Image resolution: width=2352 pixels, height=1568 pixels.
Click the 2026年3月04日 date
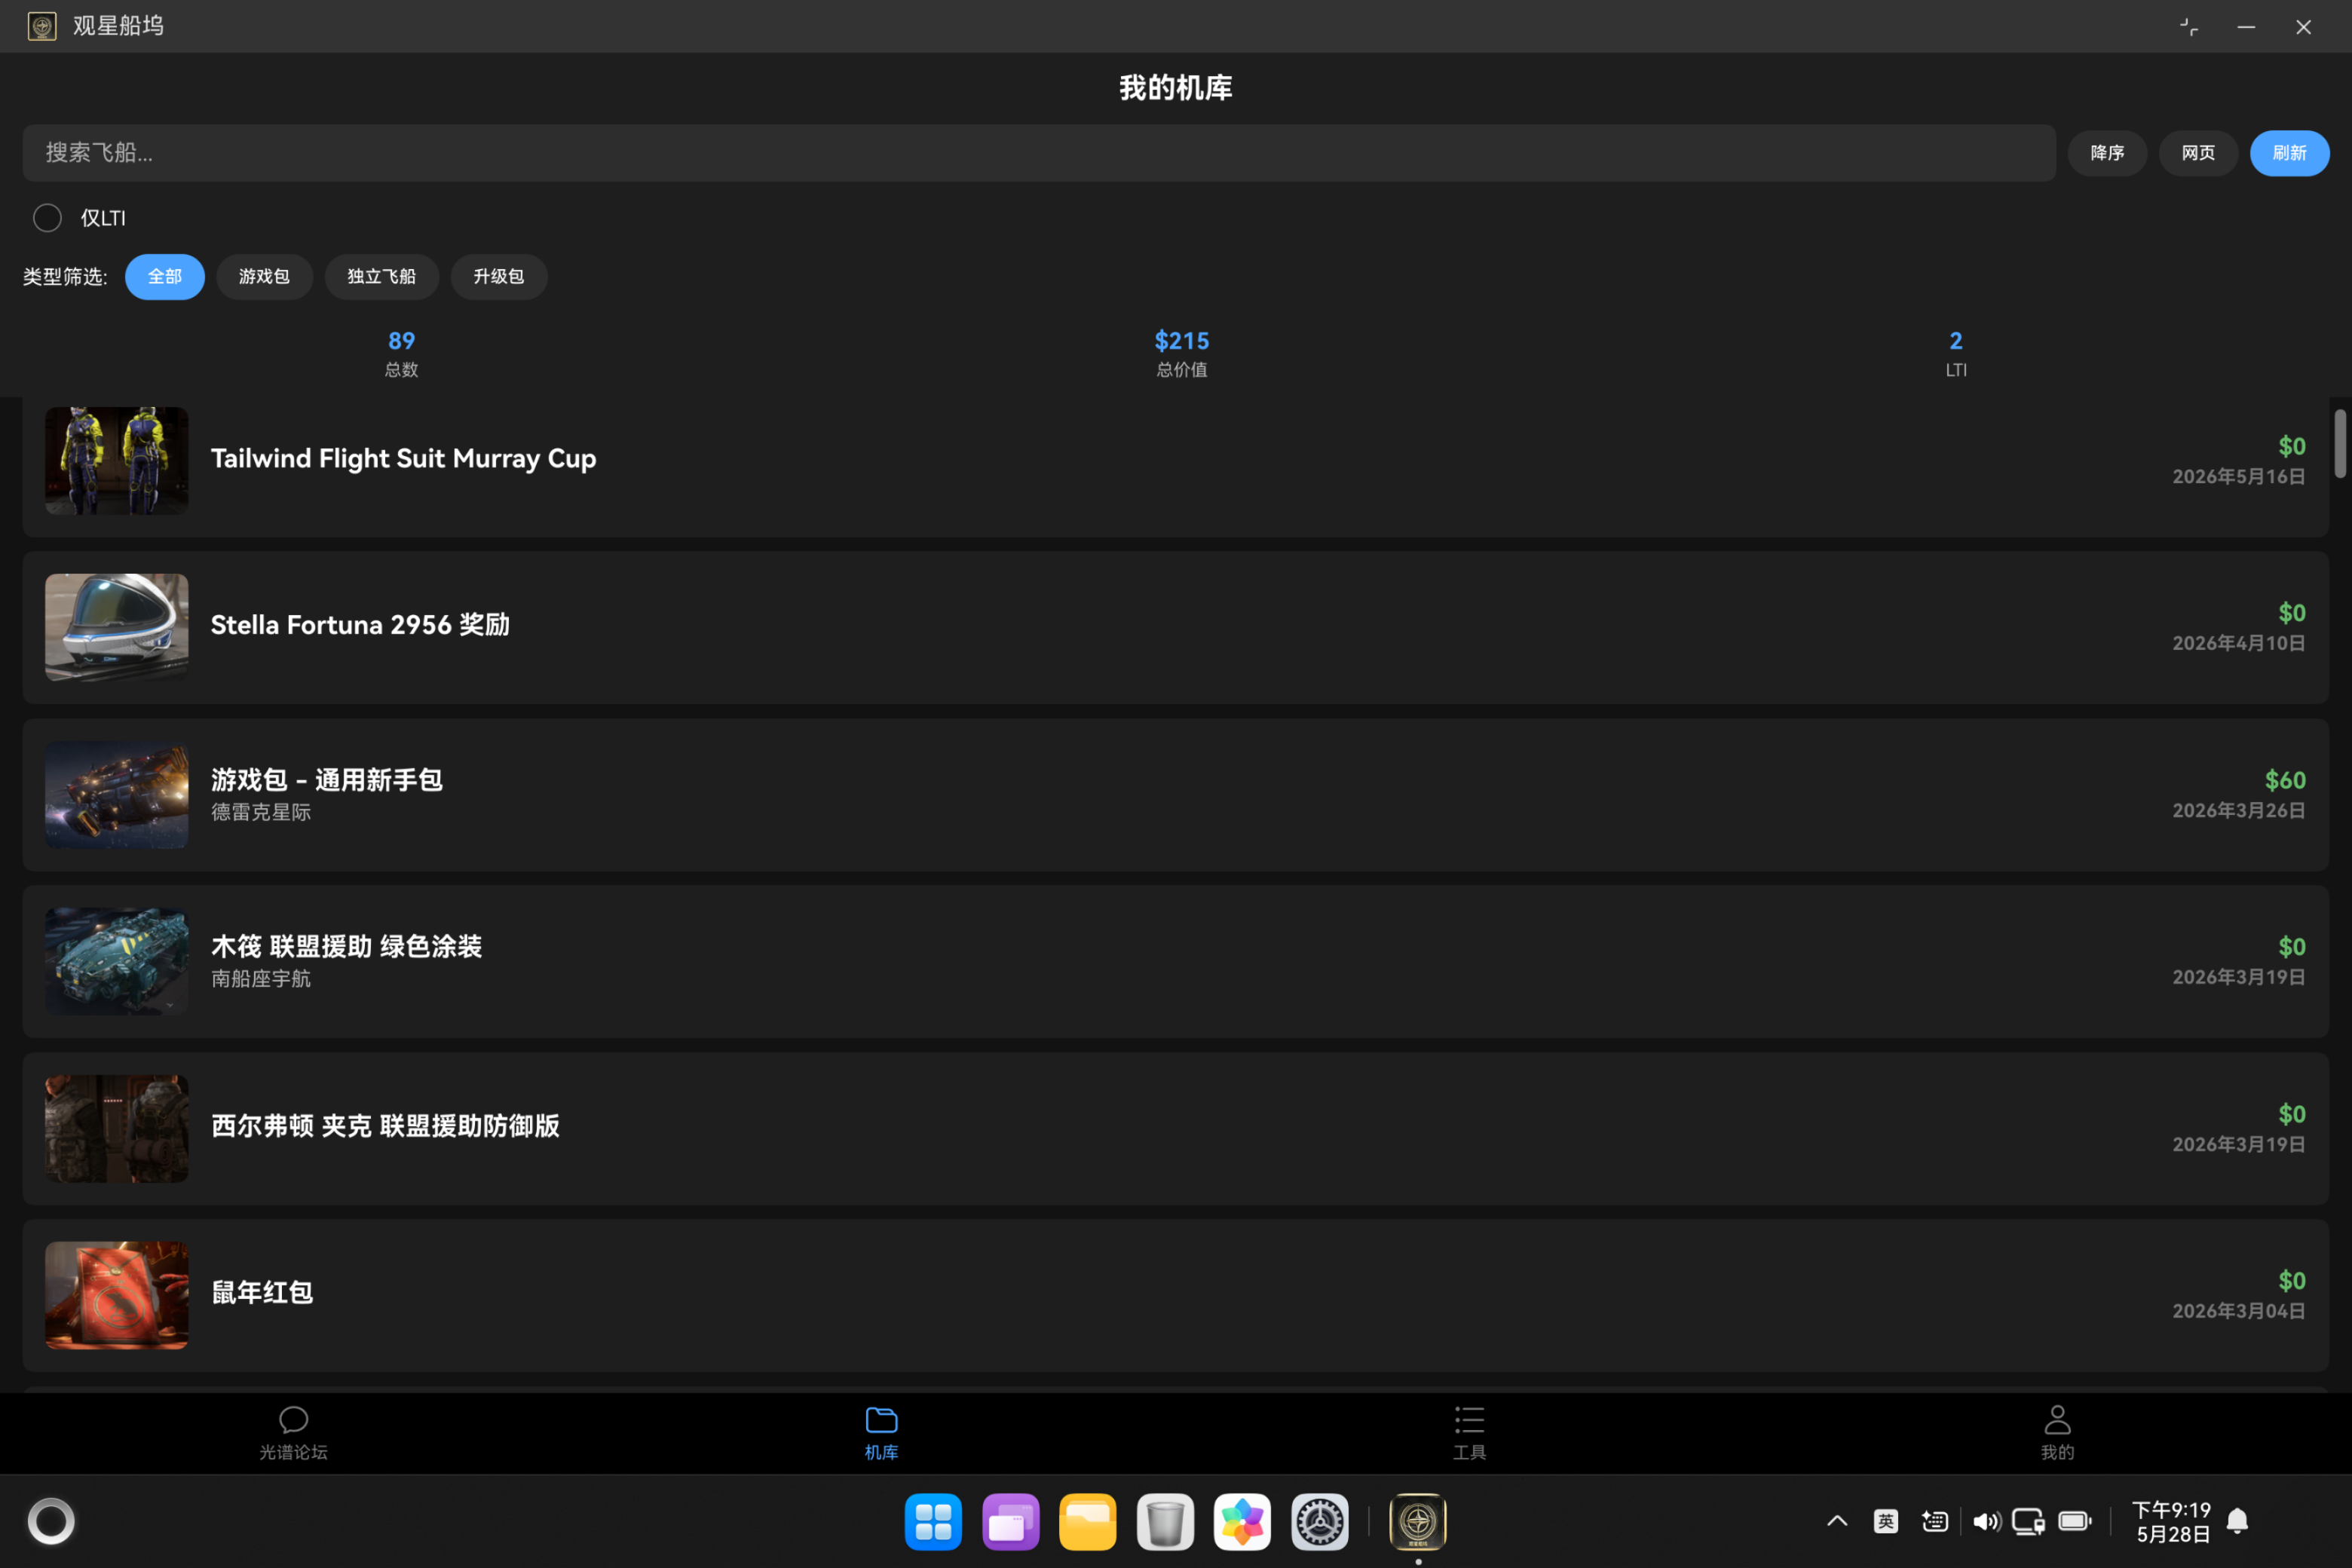click(2239, 1311)
